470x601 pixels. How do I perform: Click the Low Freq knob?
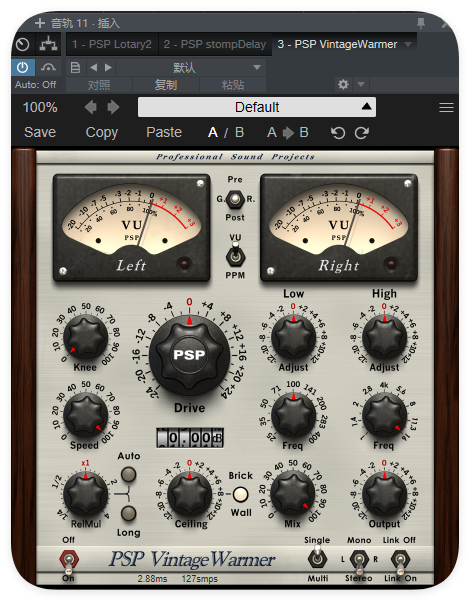[294, 415]
